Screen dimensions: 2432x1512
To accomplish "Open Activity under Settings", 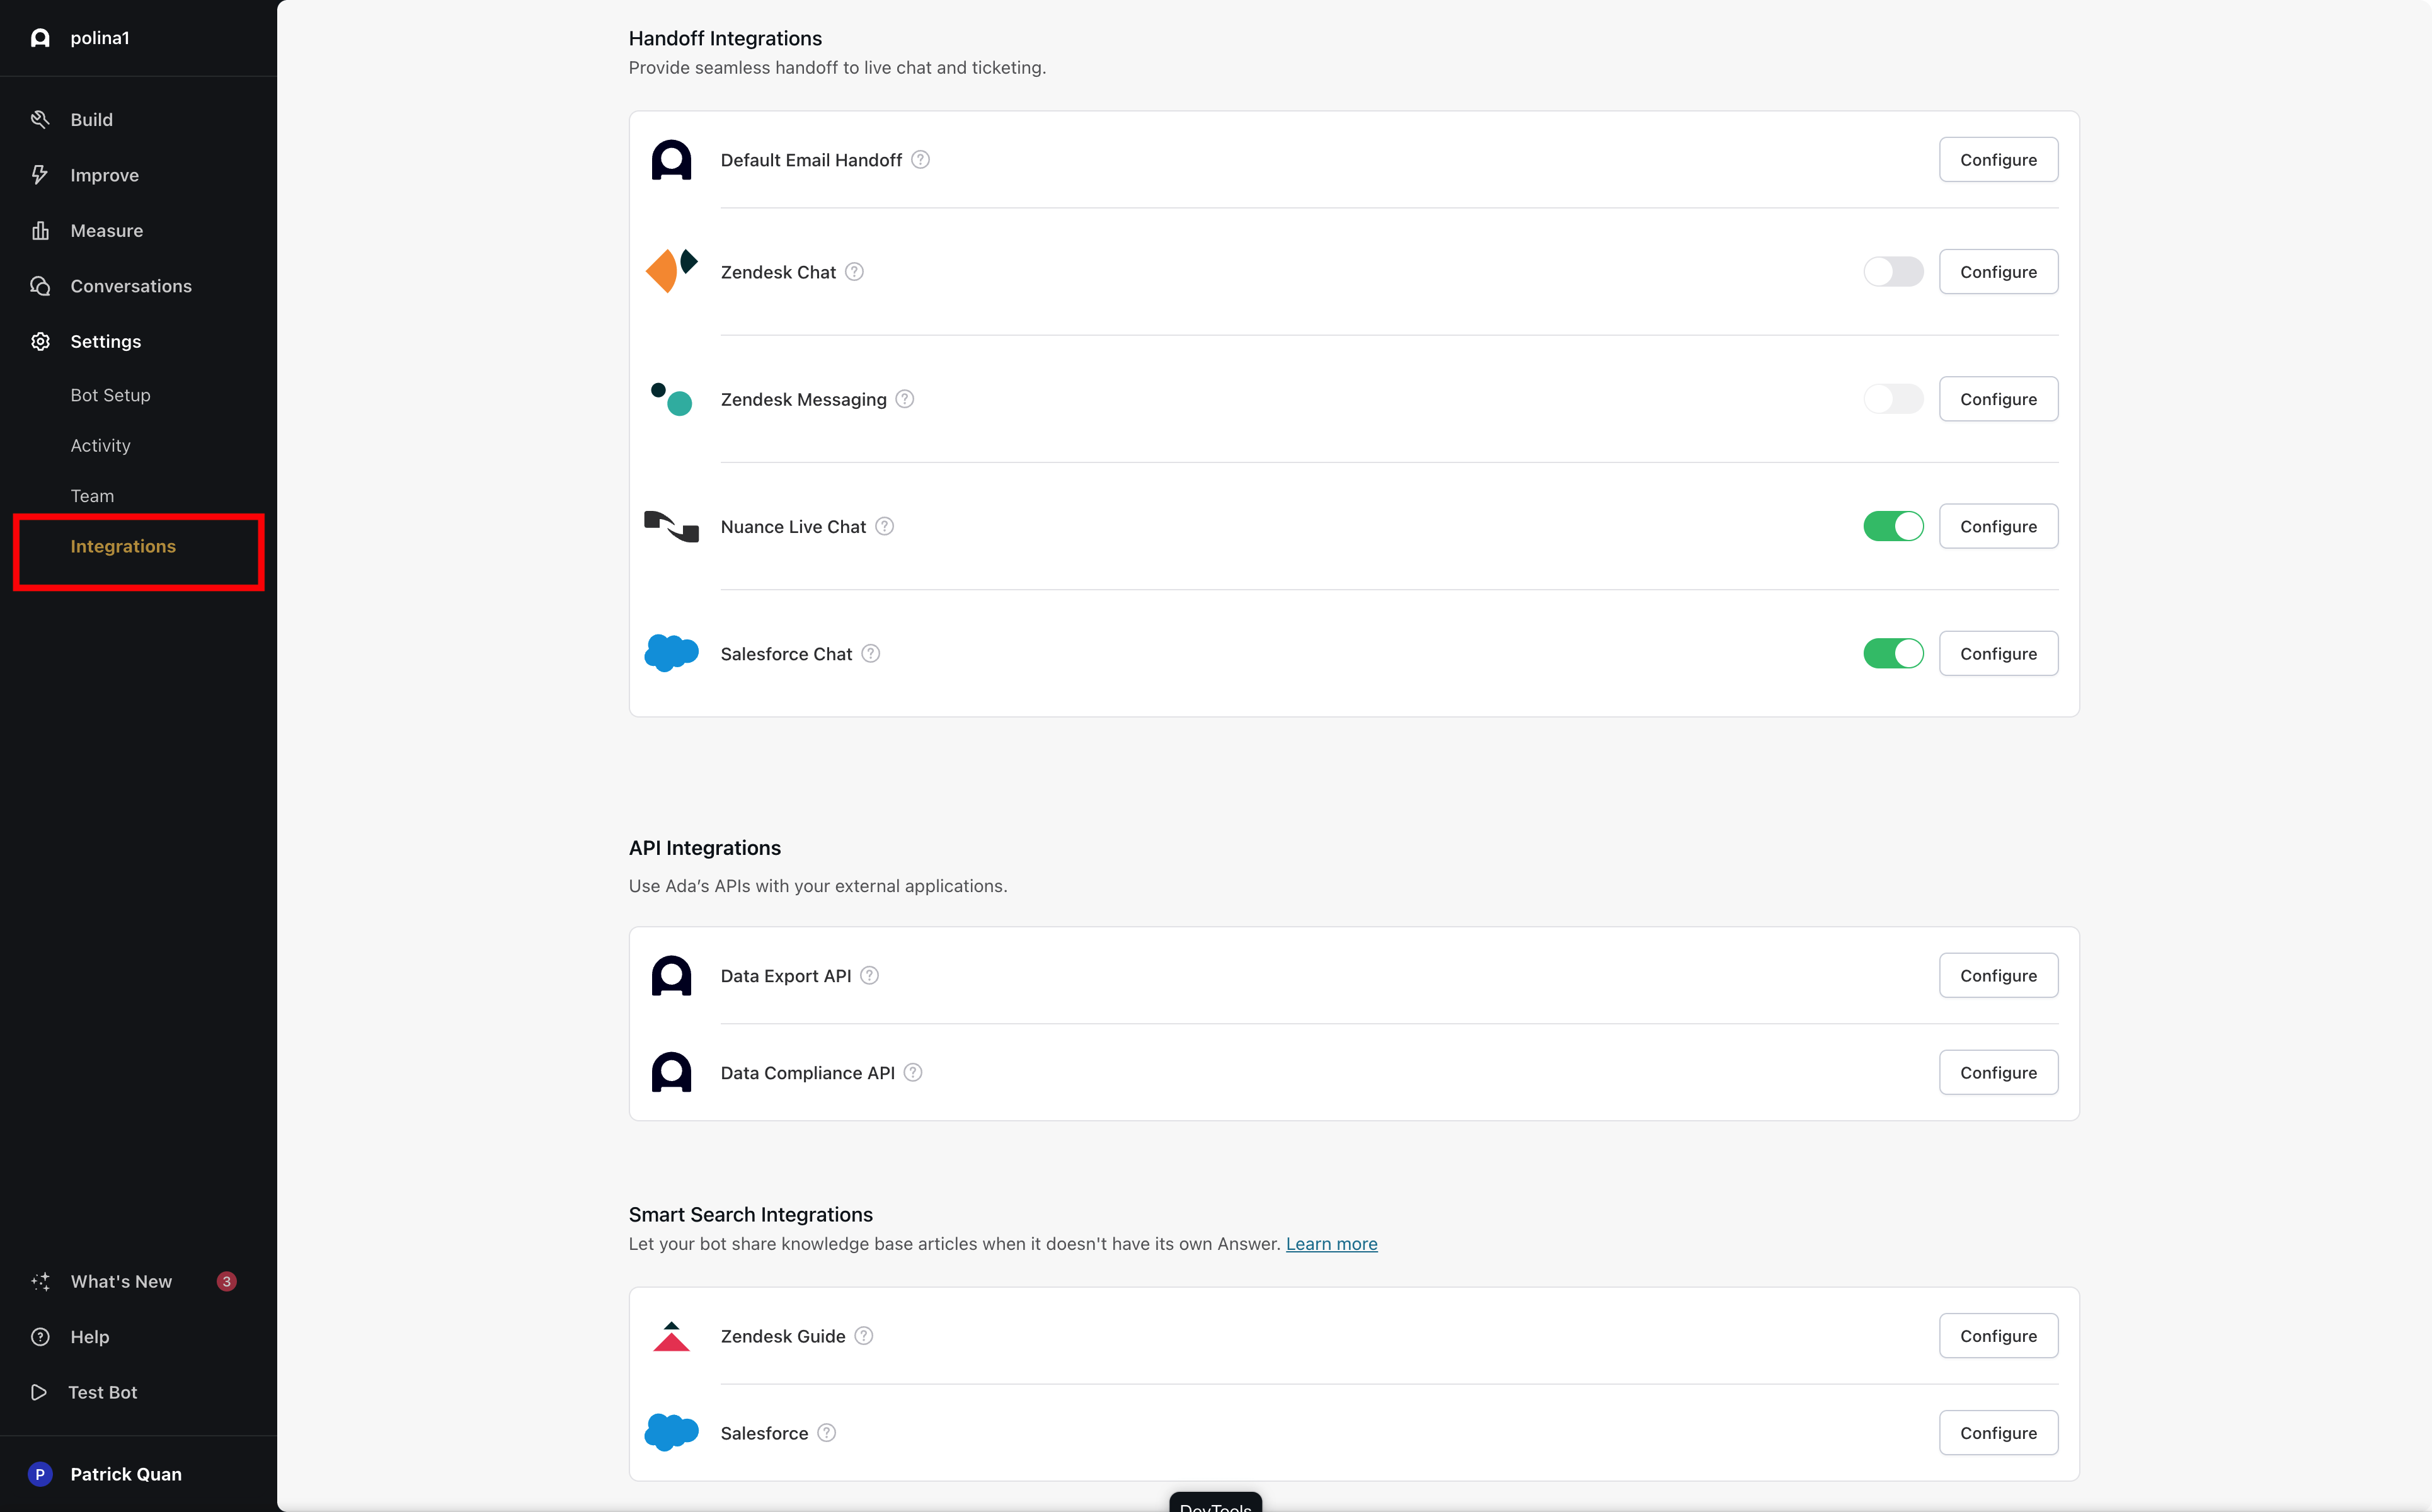I will [100, 446].
